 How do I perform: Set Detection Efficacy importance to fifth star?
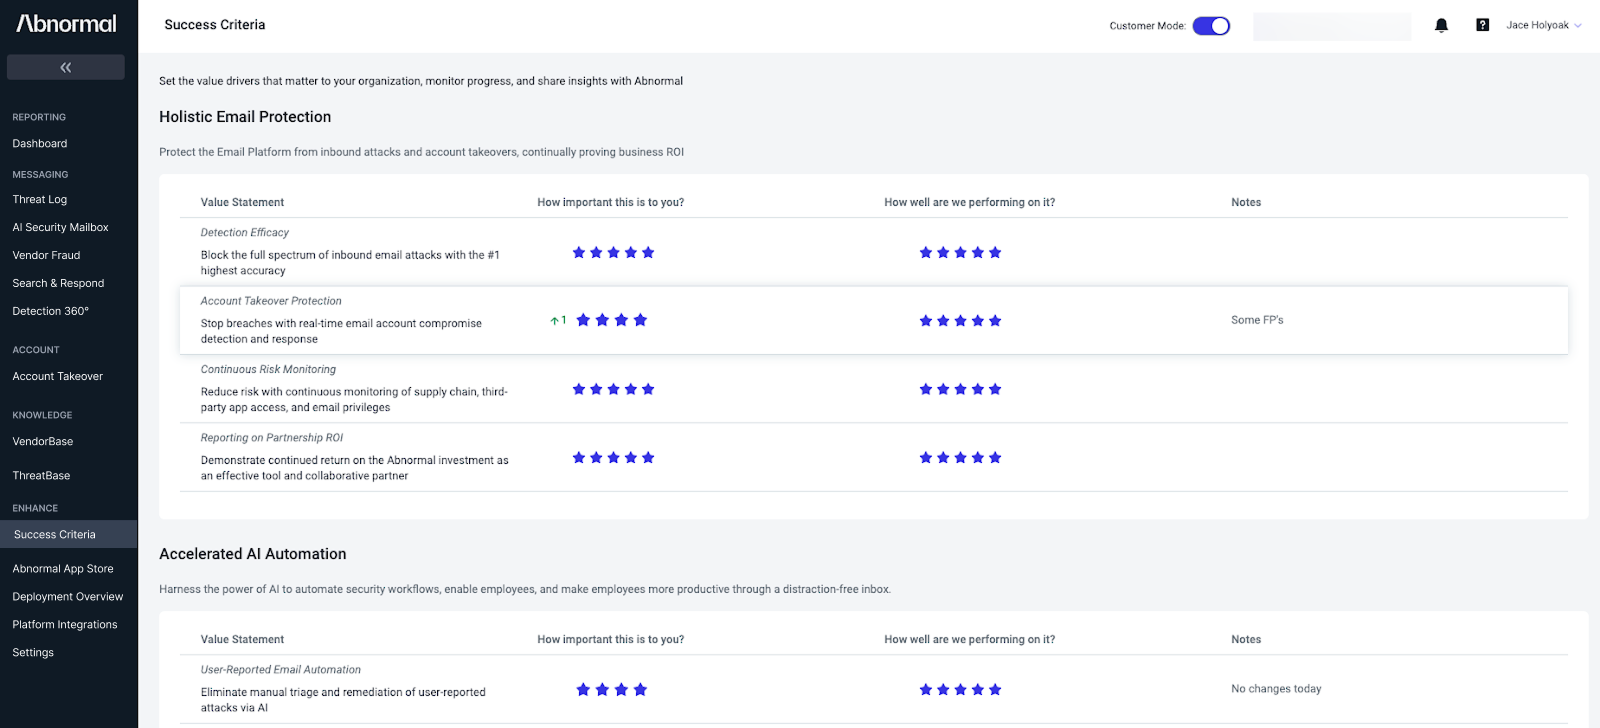point(648,253)
